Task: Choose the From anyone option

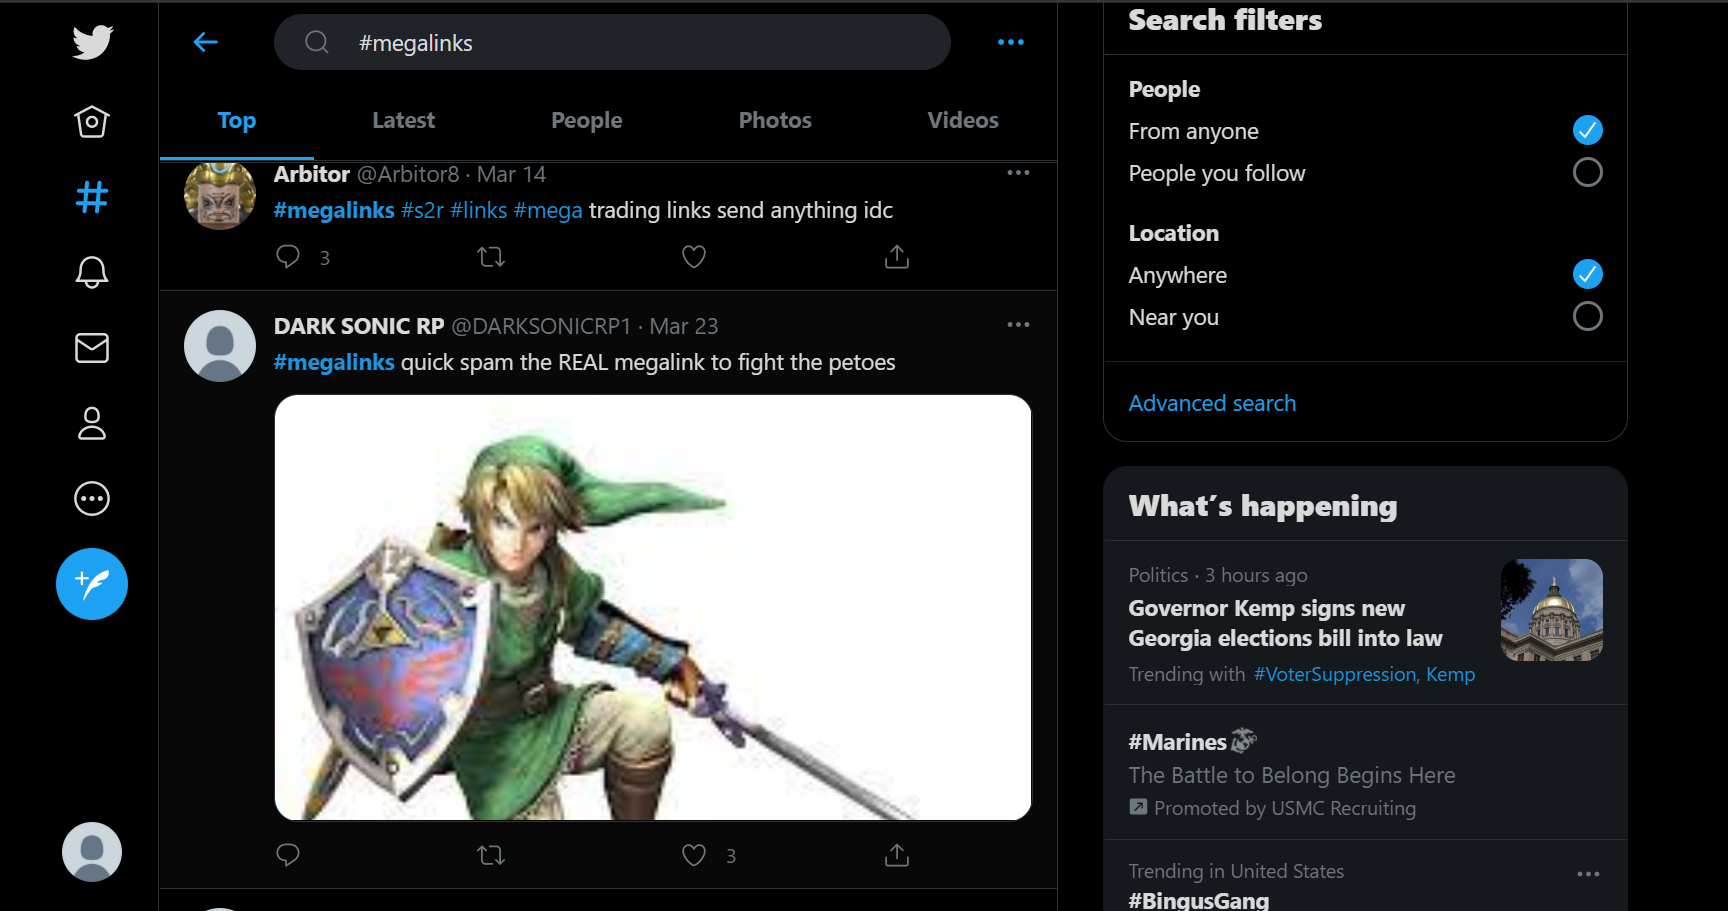Action: [1587, 130]
